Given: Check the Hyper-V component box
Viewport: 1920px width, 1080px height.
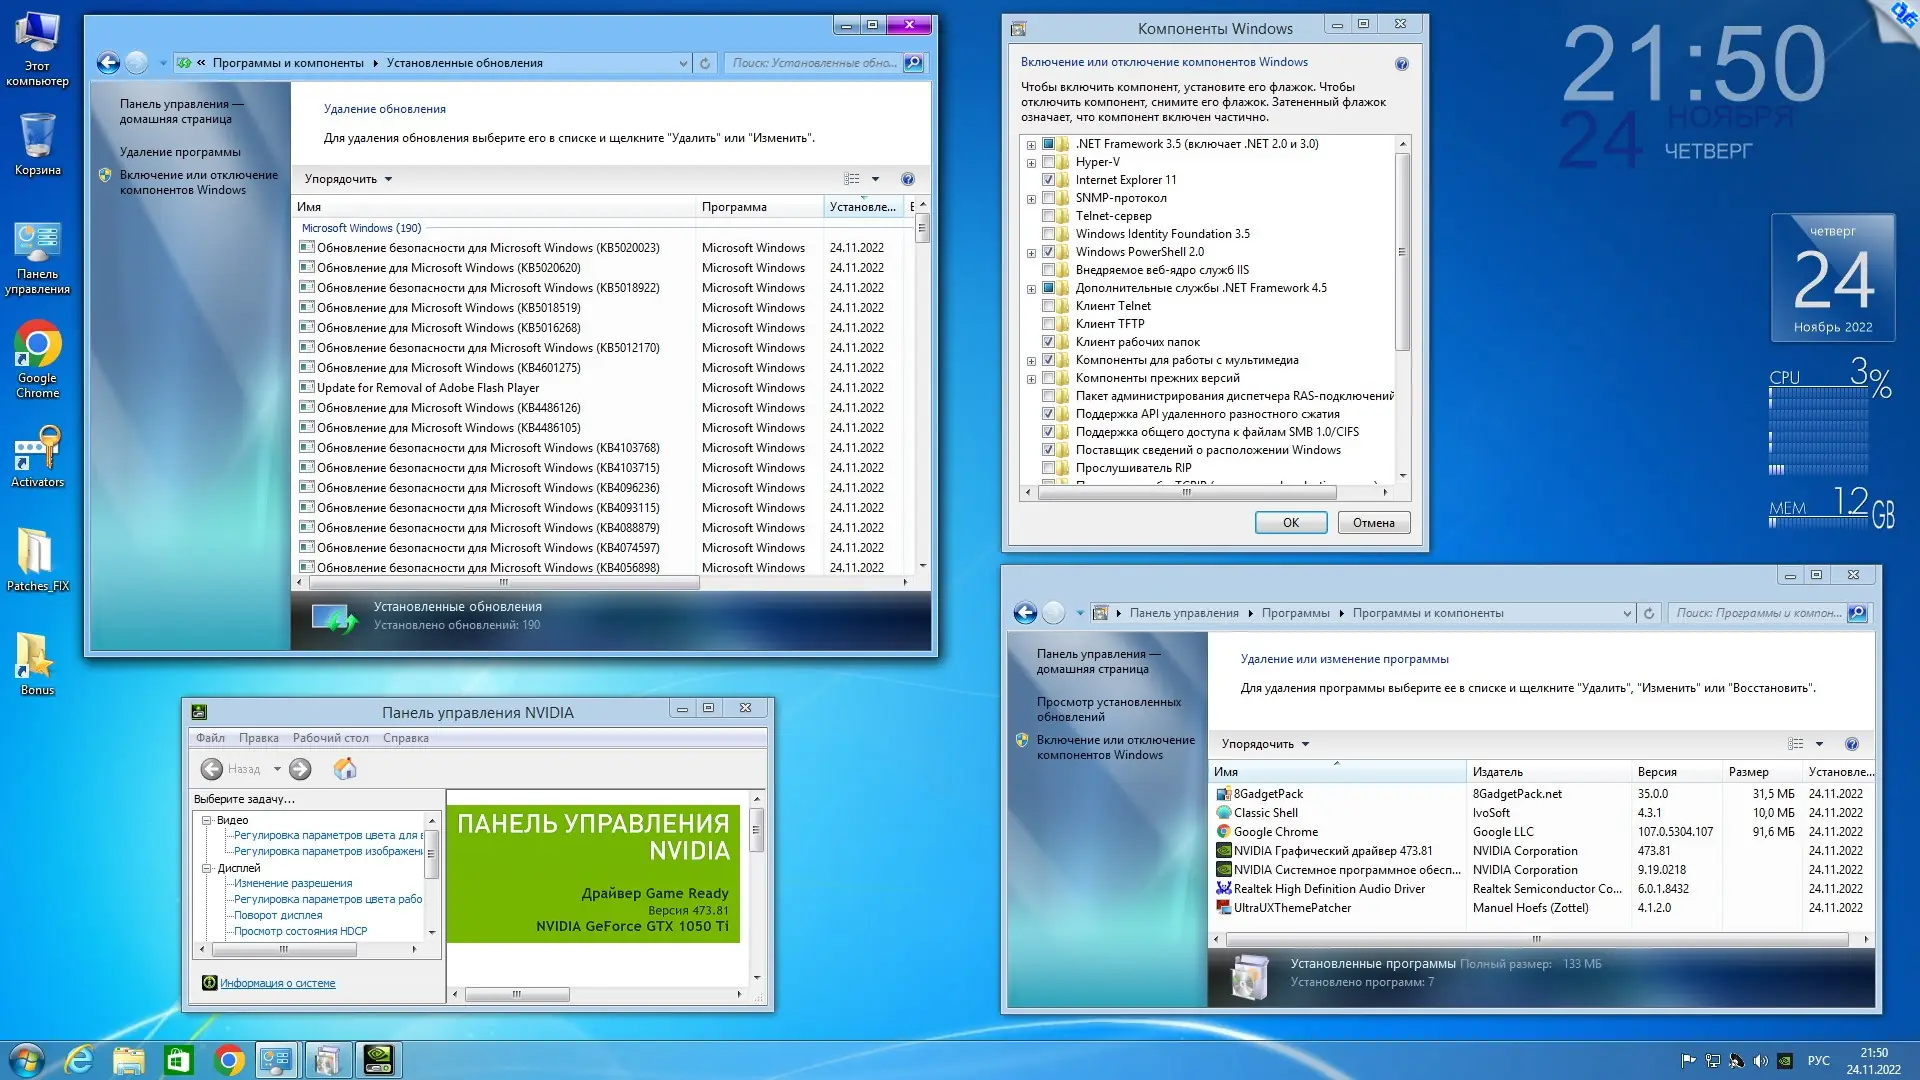Looking at the screenshot, I should [x=1048, y=162].
